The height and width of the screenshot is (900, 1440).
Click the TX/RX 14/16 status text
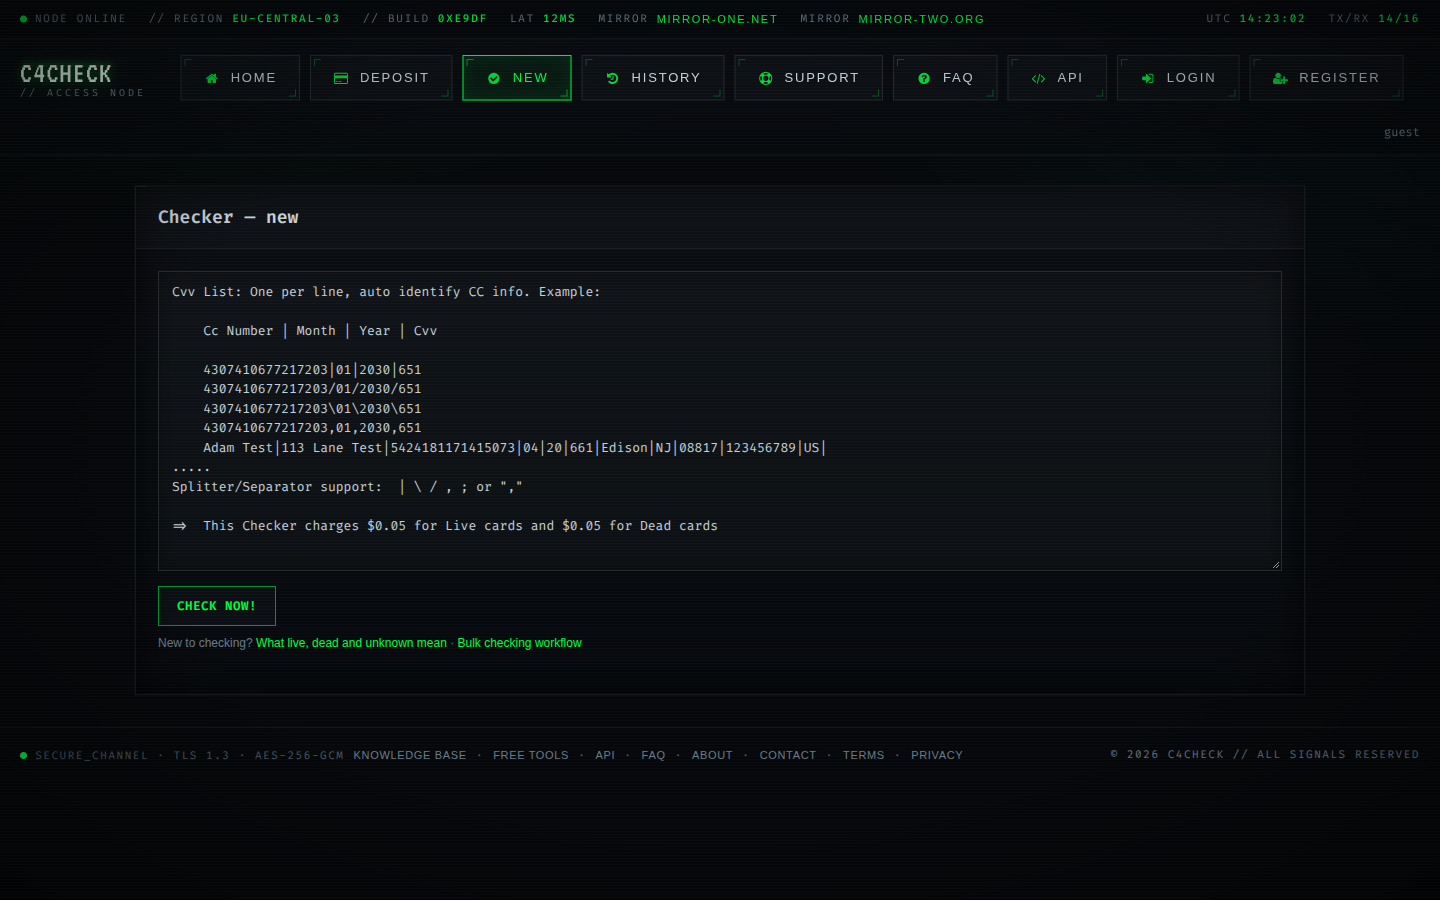1373,19
